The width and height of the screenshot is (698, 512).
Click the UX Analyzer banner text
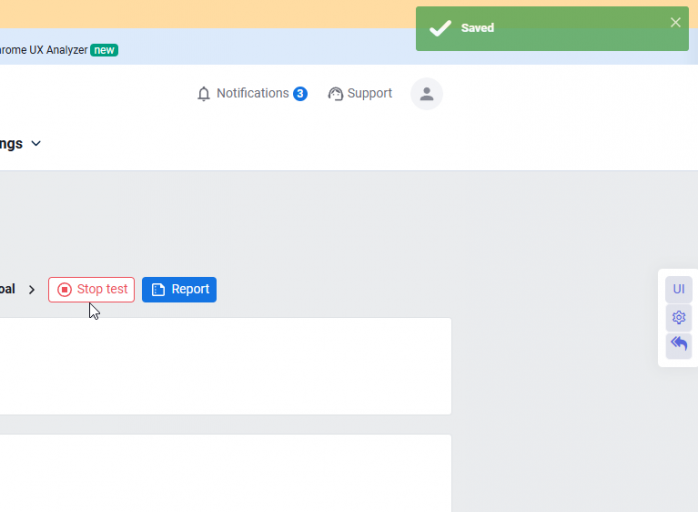[x=44, y=50]
